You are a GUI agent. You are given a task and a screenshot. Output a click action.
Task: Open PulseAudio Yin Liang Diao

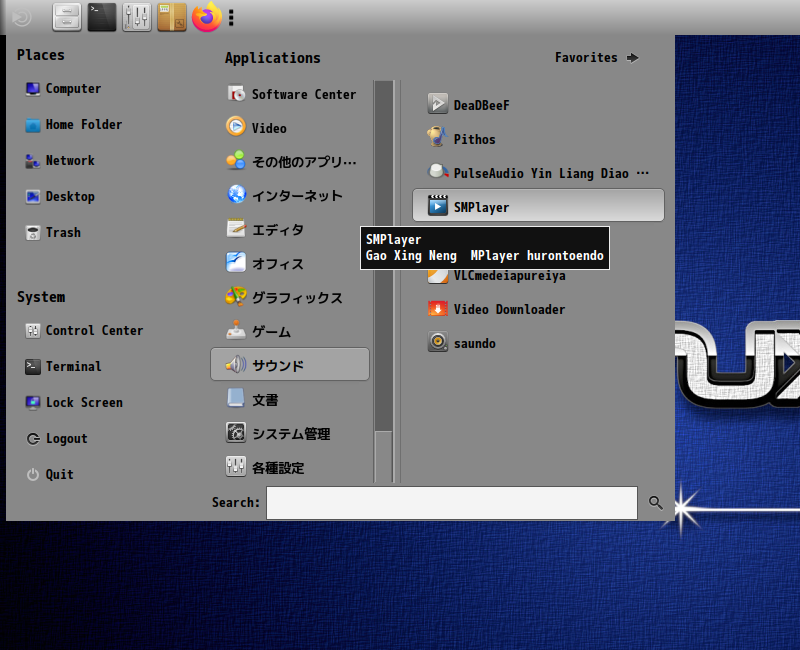[x=538, y=173]
